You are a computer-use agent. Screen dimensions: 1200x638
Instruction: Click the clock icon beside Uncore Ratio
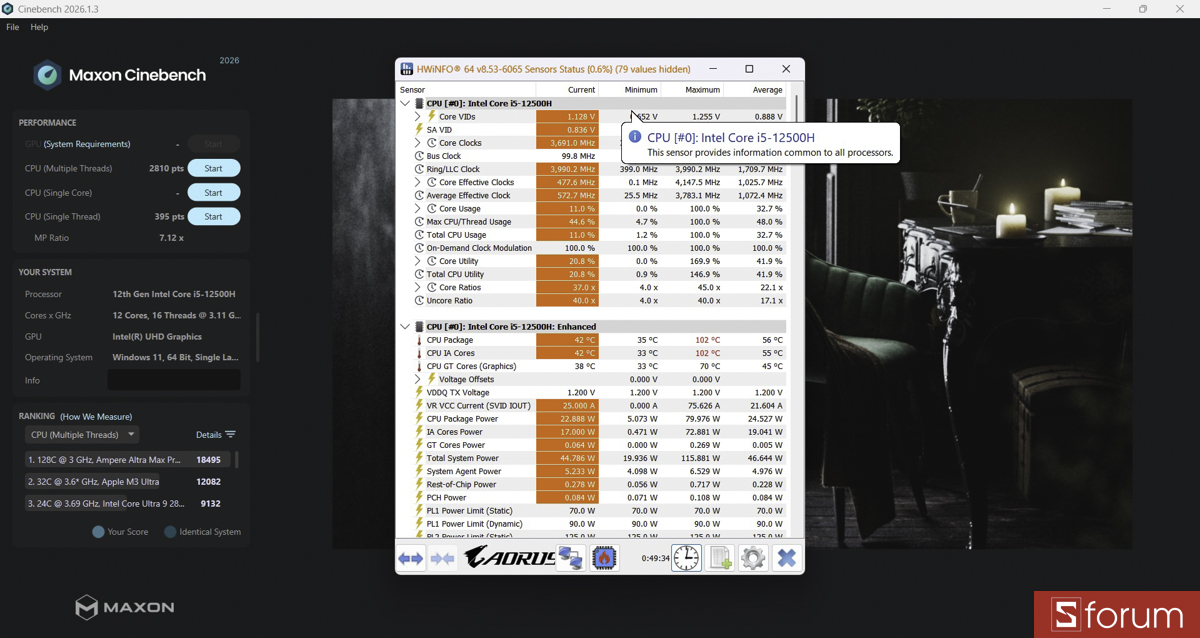coord(419,300)
